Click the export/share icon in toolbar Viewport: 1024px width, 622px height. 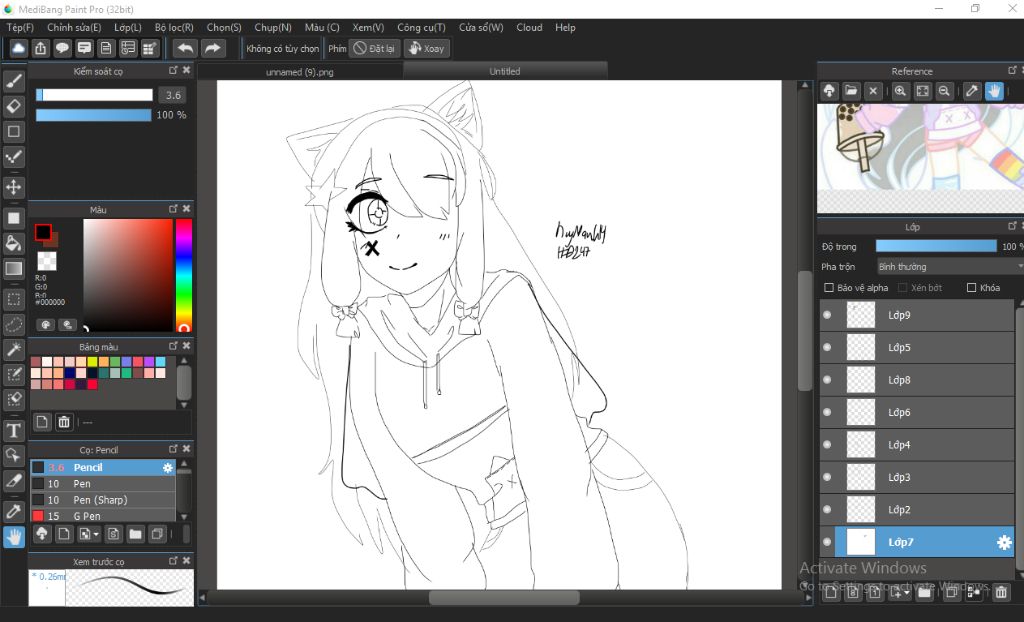coord(40,48)
